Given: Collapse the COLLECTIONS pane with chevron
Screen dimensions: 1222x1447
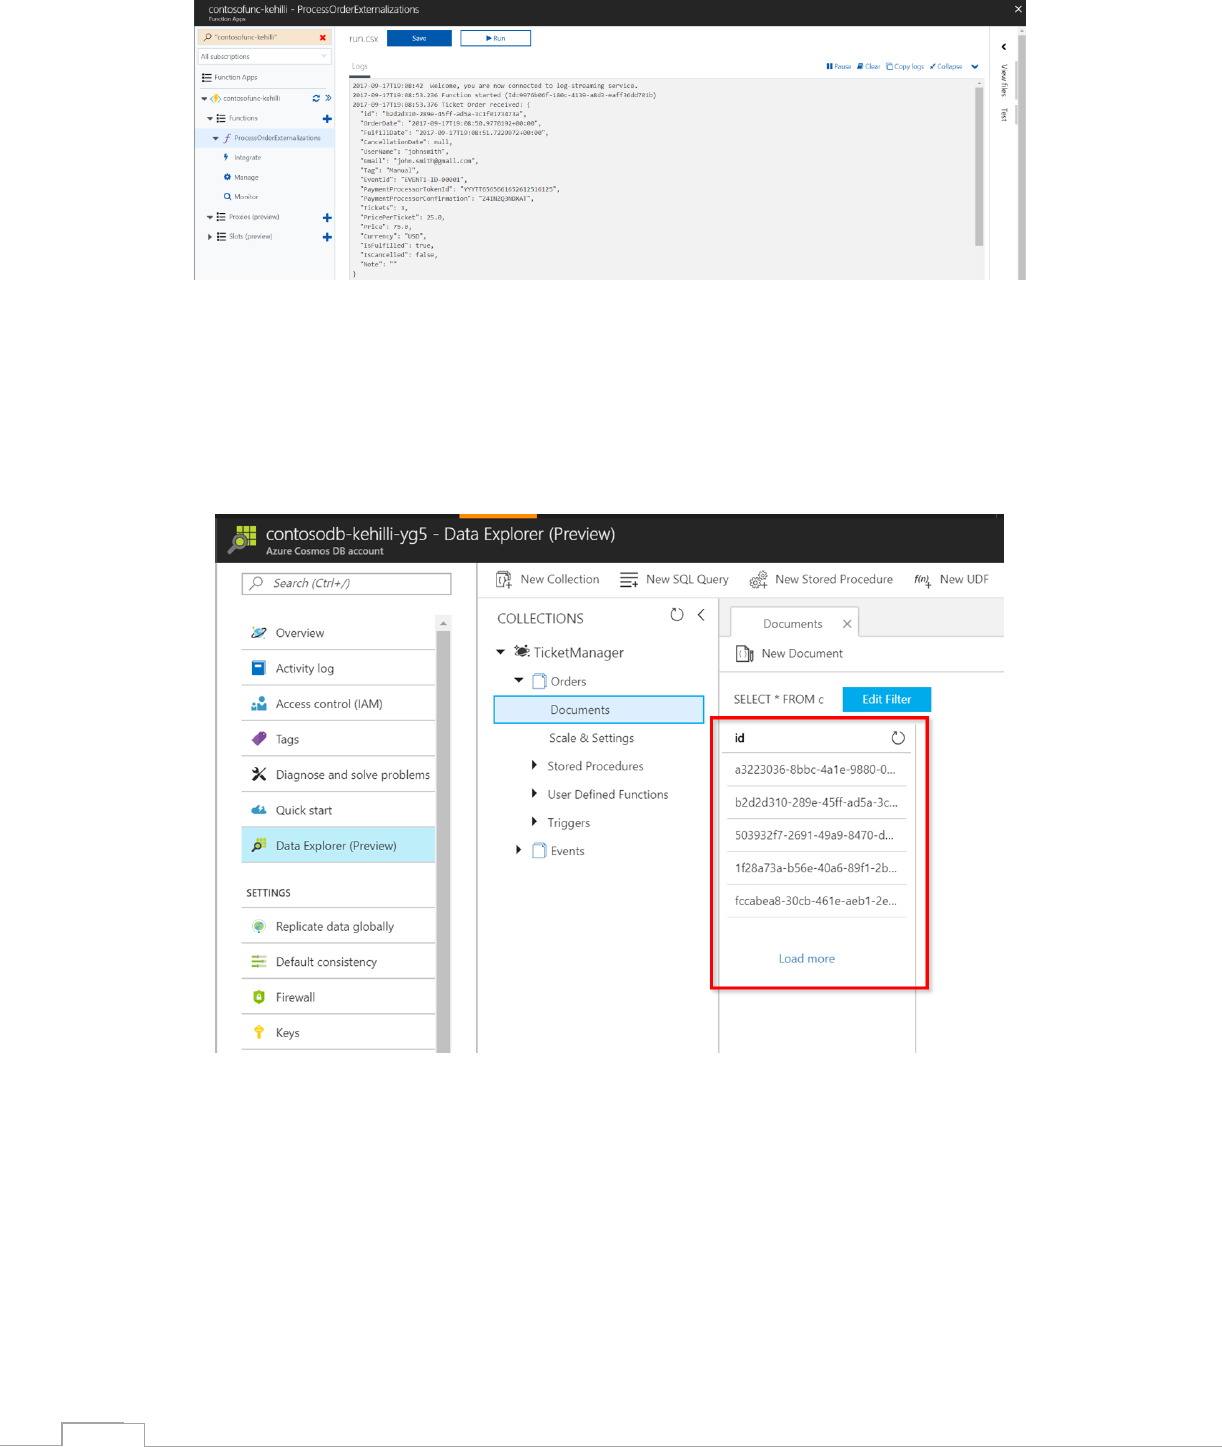Looking at the screenshot, I should tap(701, 615).
